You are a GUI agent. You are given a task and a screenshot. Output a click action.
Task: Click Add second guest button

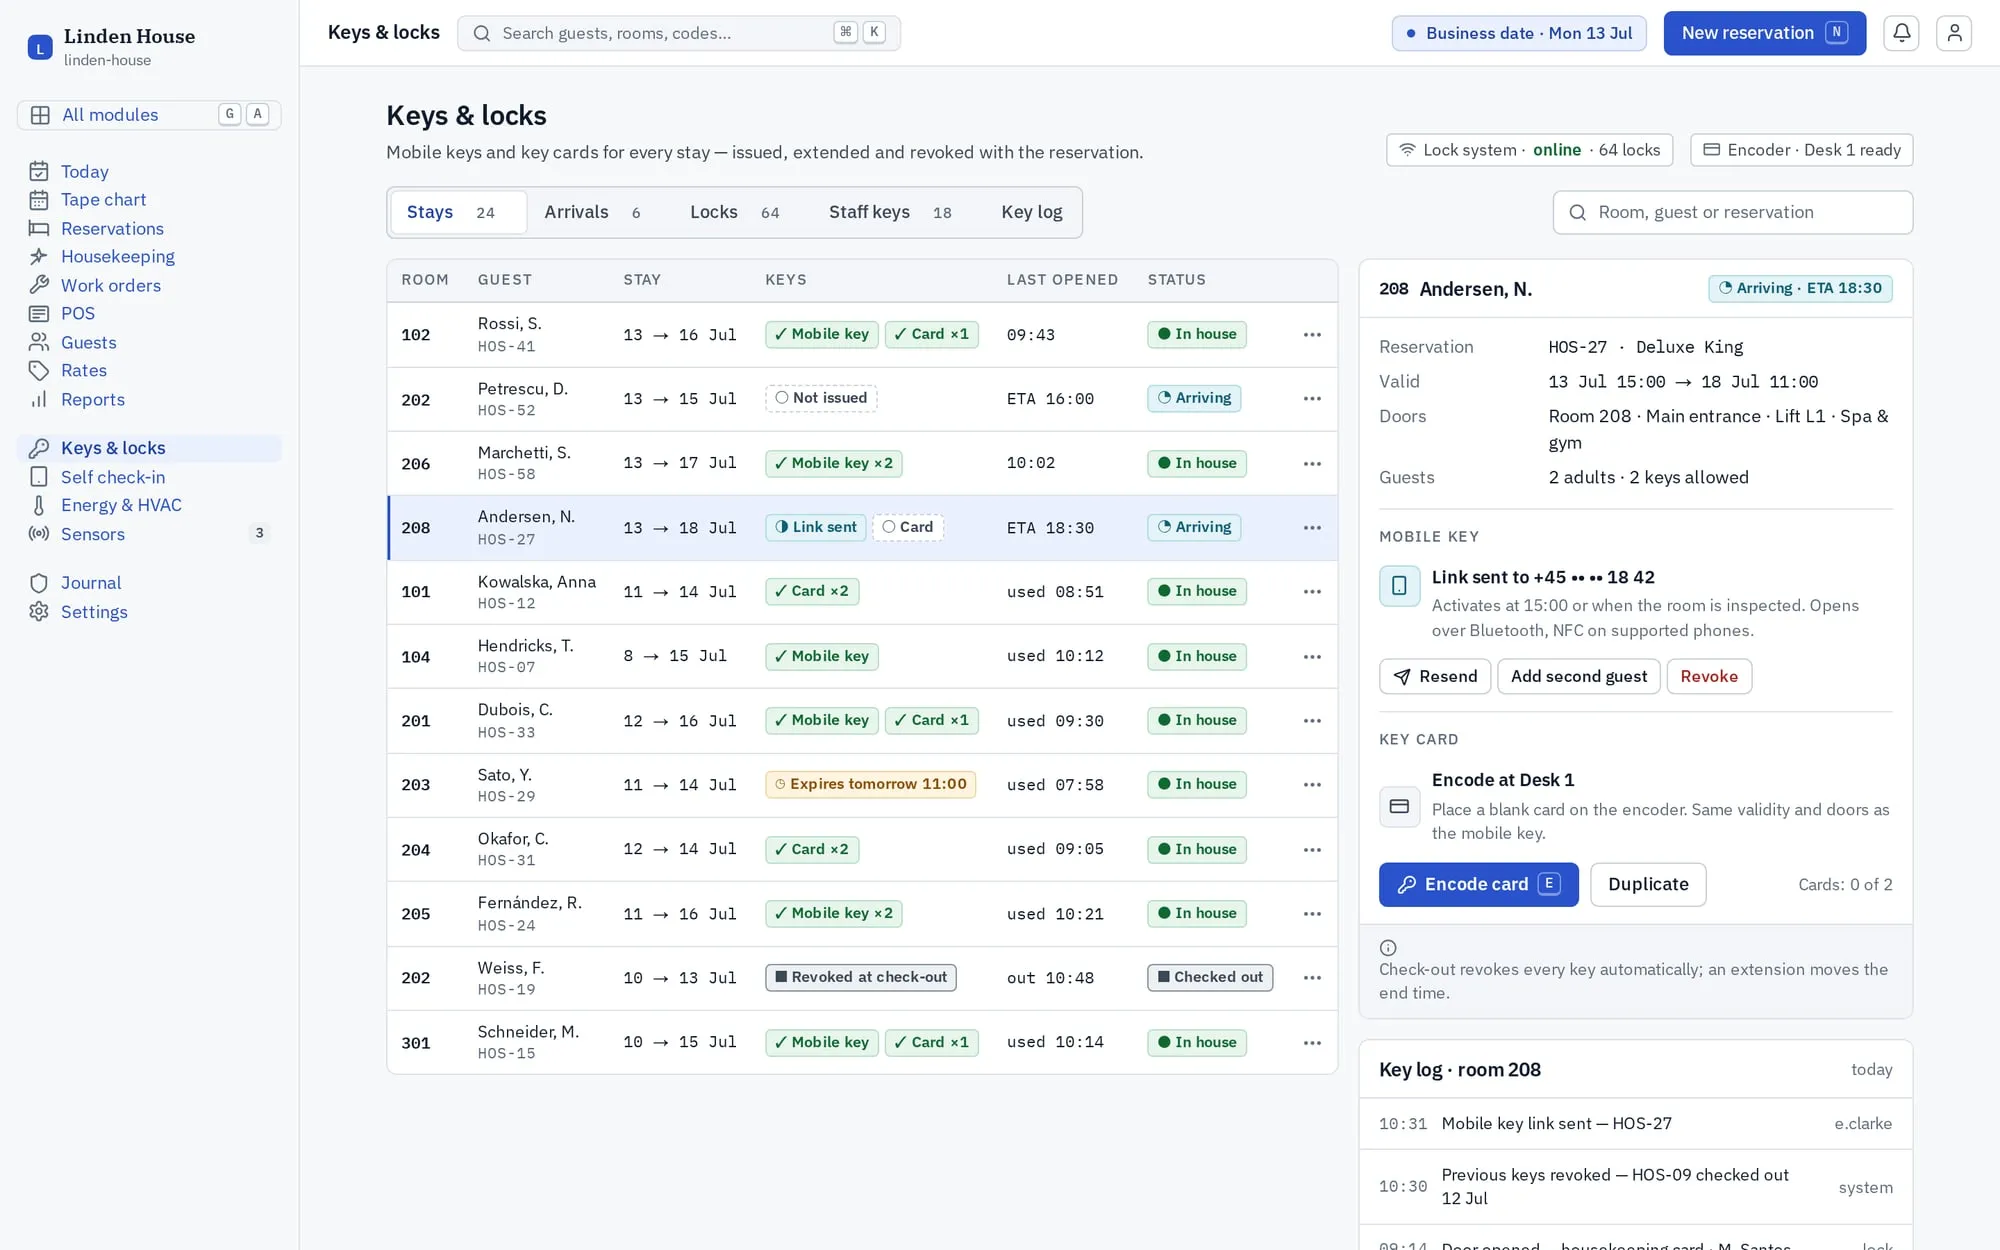pos(1579,677)
